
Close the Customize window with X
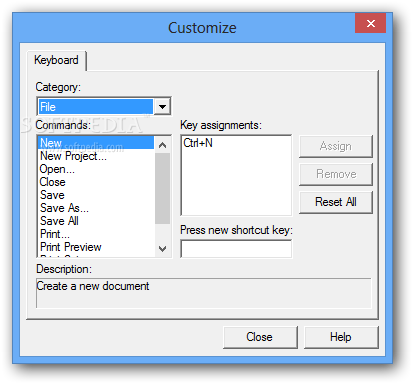click(x=371, y=23)
